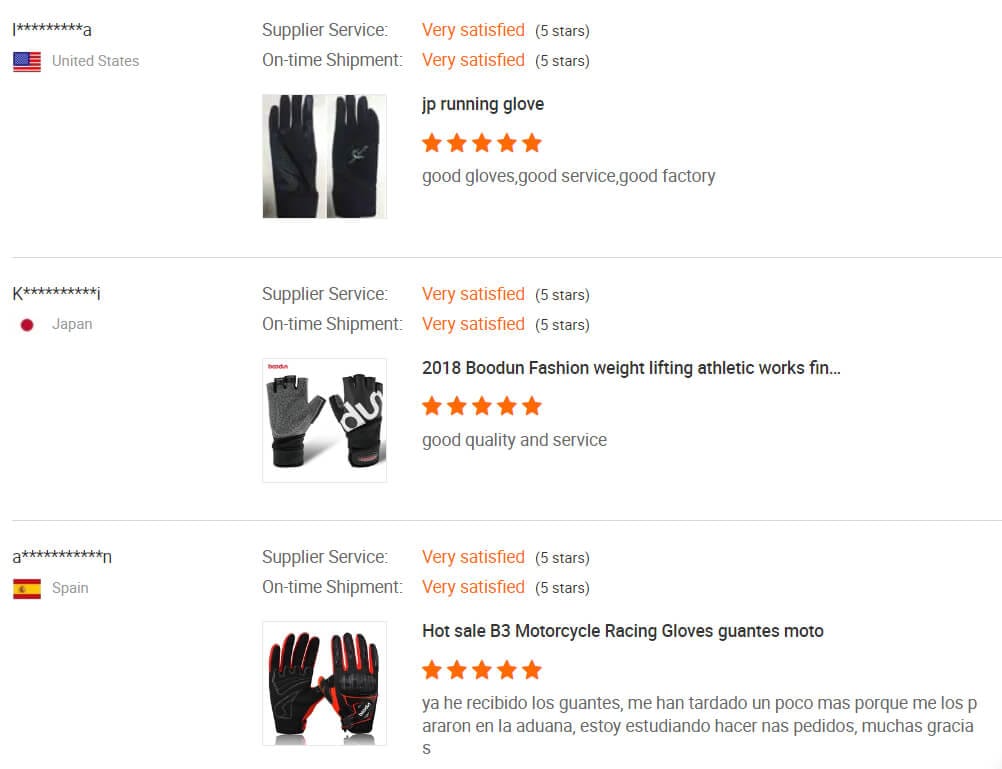Screen dimensions: 1002x769
Task: Open '2018 Boodun Fashion weight lifting' title link
Action: 631,368
